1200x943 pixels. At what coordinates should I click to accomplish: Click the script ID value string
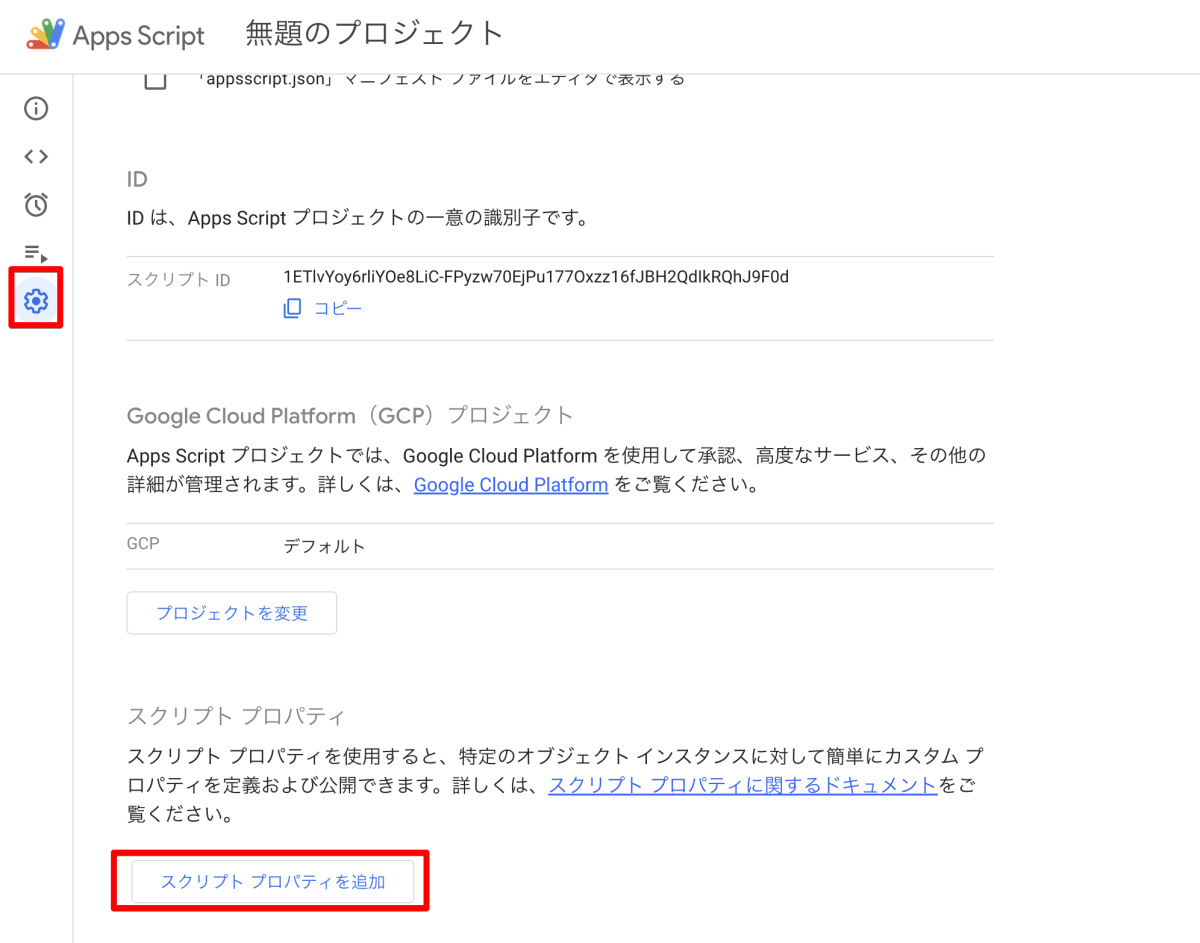click(x=536, y=277)
